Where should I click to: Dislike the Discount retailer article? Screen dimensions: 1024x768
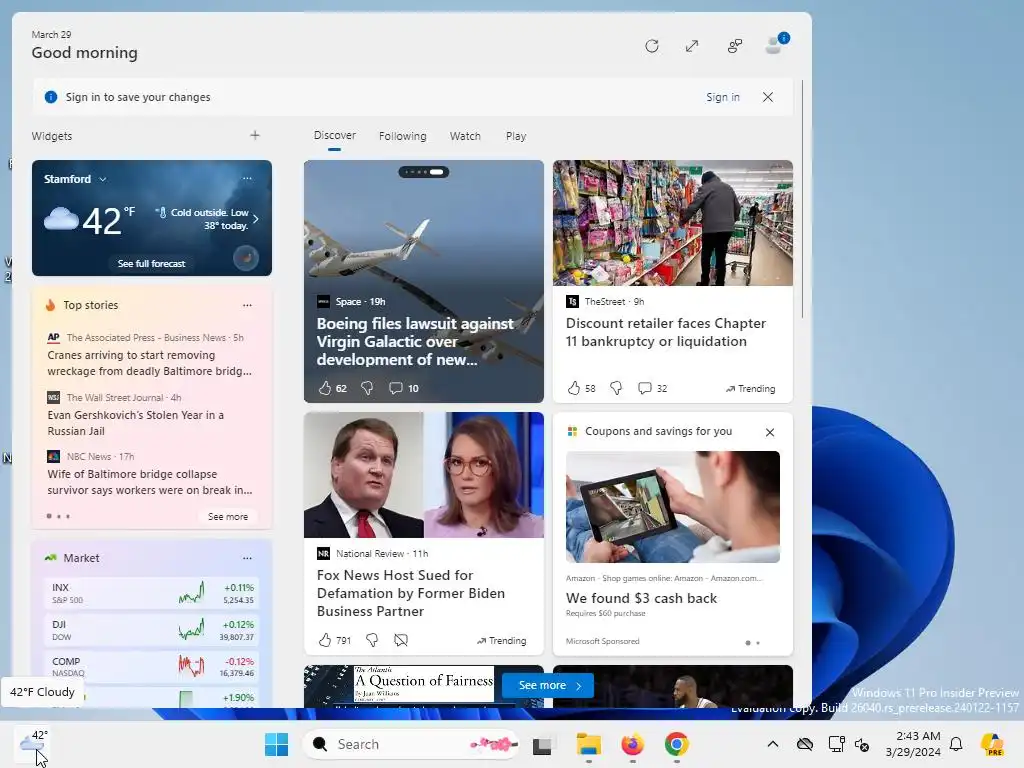point(616,388)
